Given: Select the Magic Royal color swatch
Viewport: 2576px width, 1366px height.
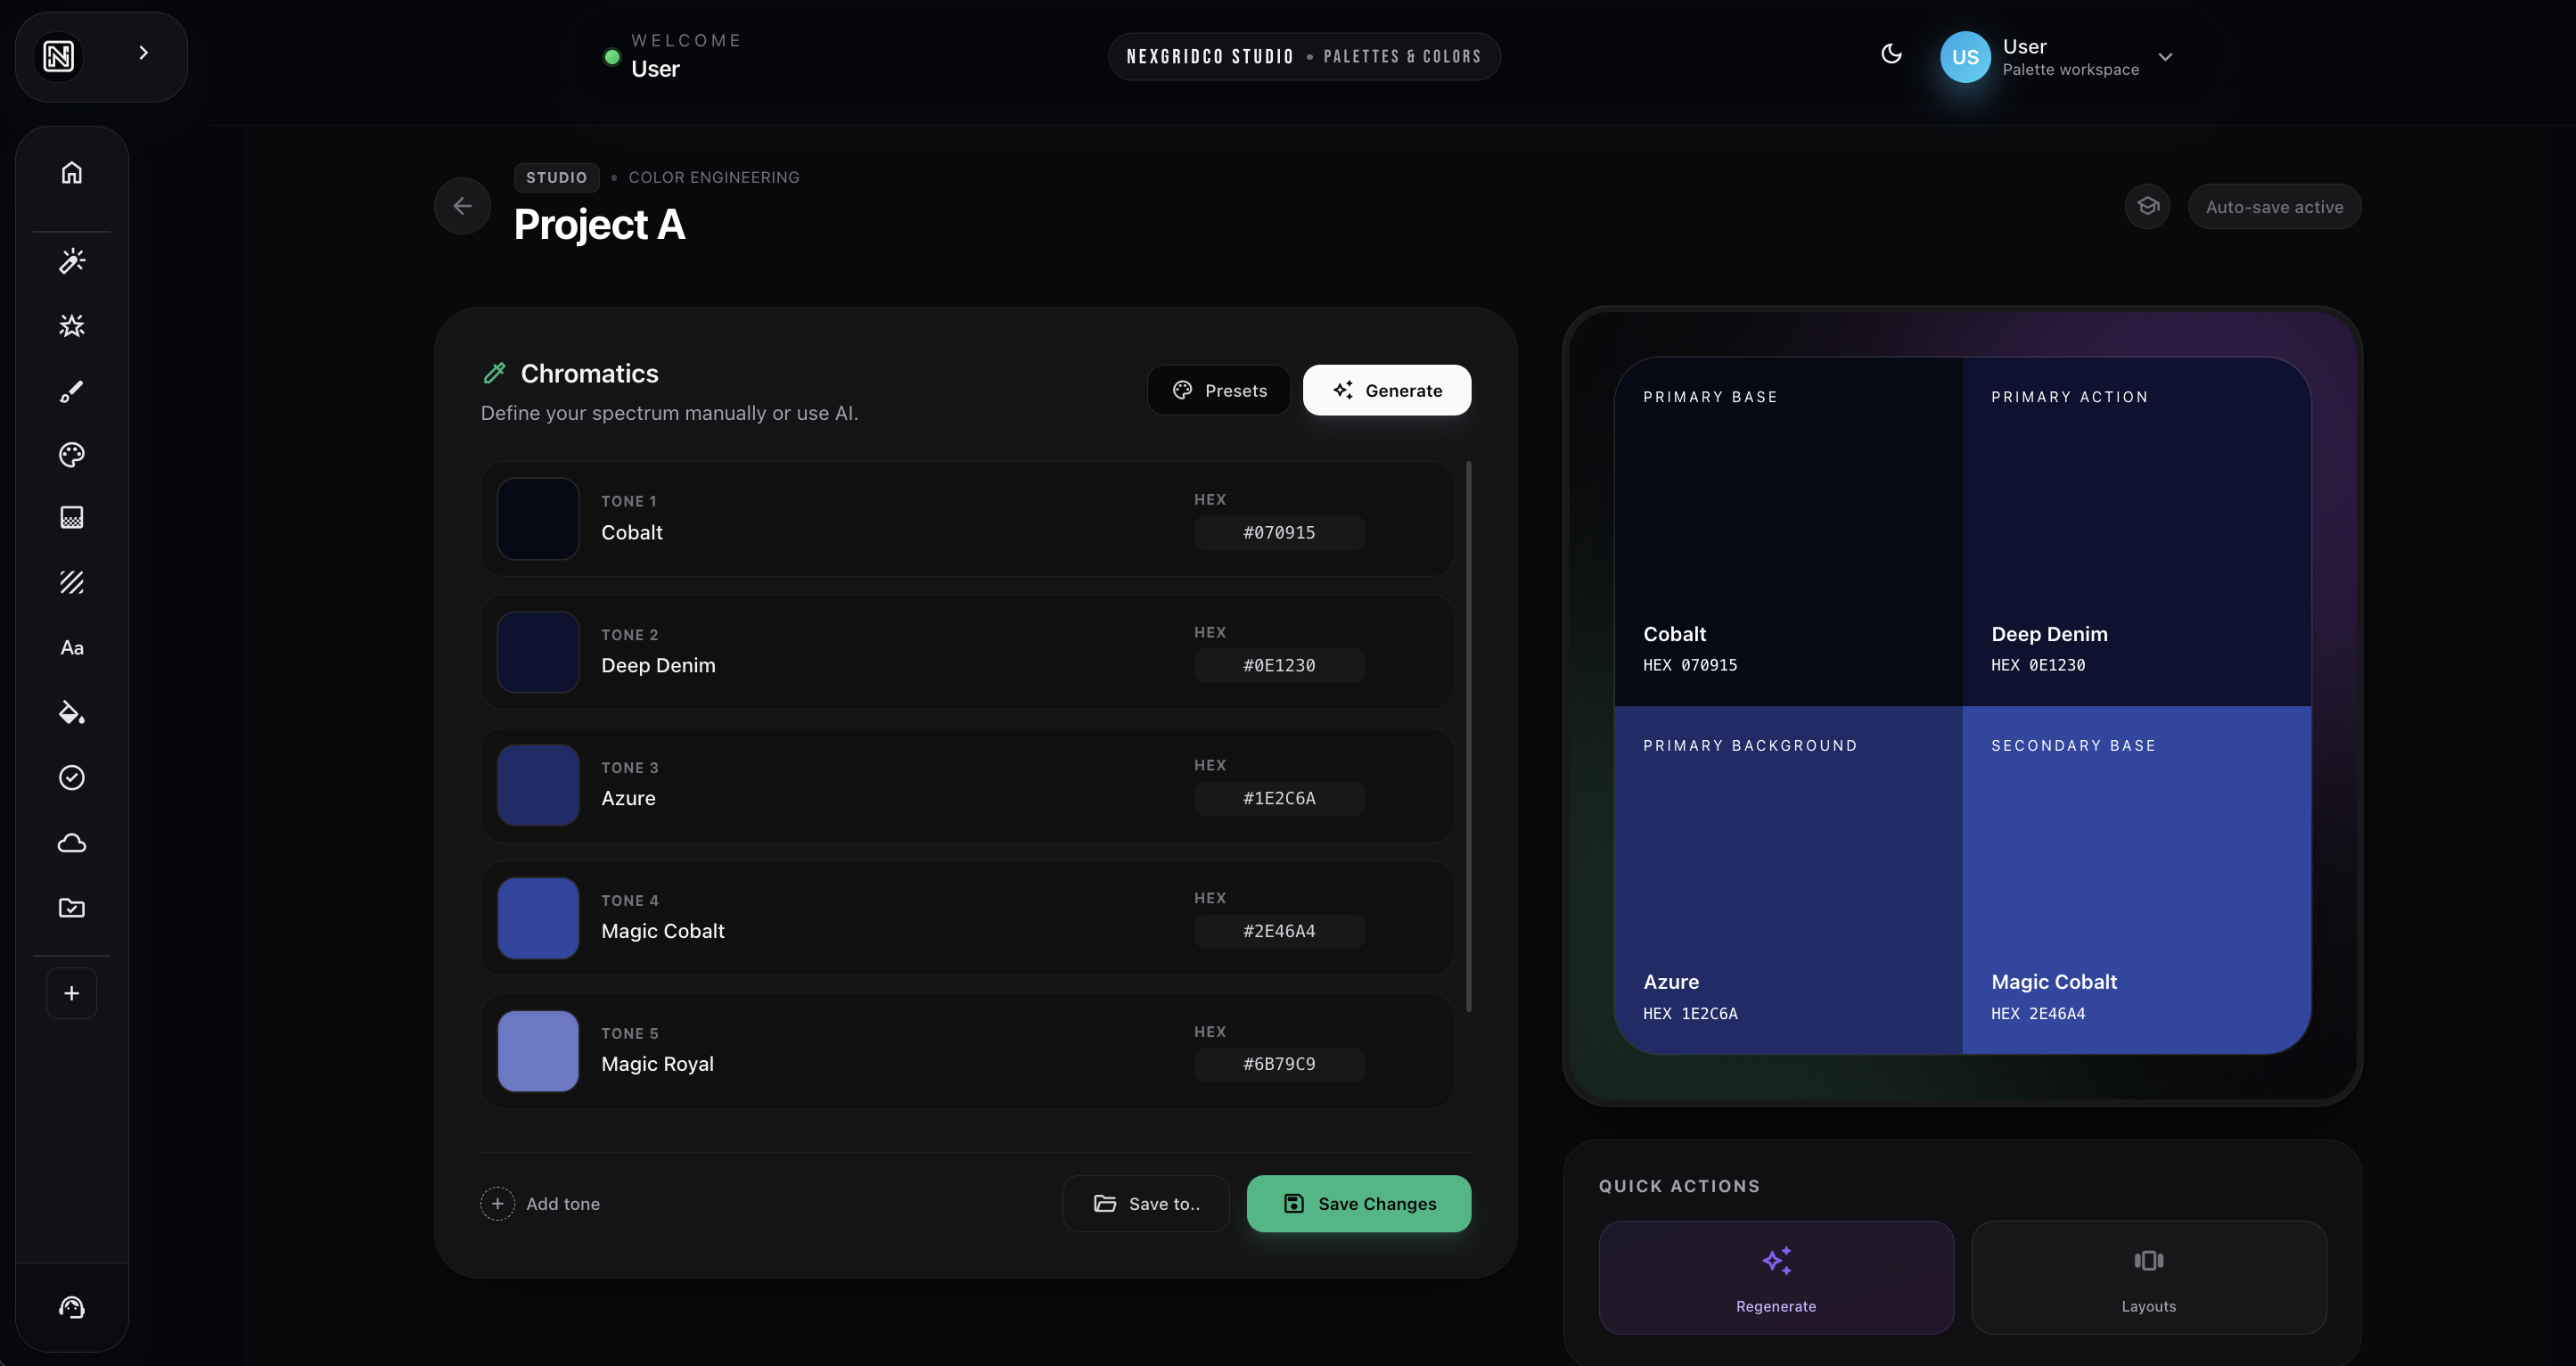Looking at the screenshot, I should click(x=537, y=1051).
